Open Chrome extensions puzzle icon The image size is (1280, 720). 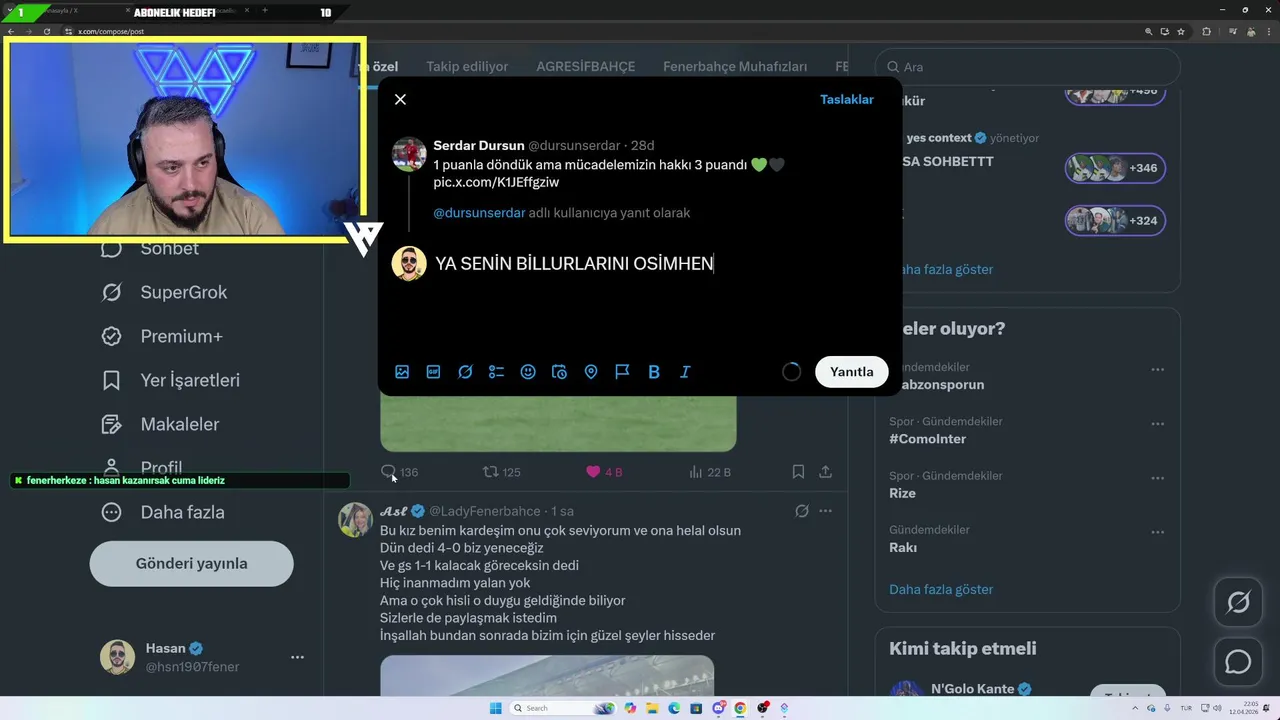(1206, 32)
